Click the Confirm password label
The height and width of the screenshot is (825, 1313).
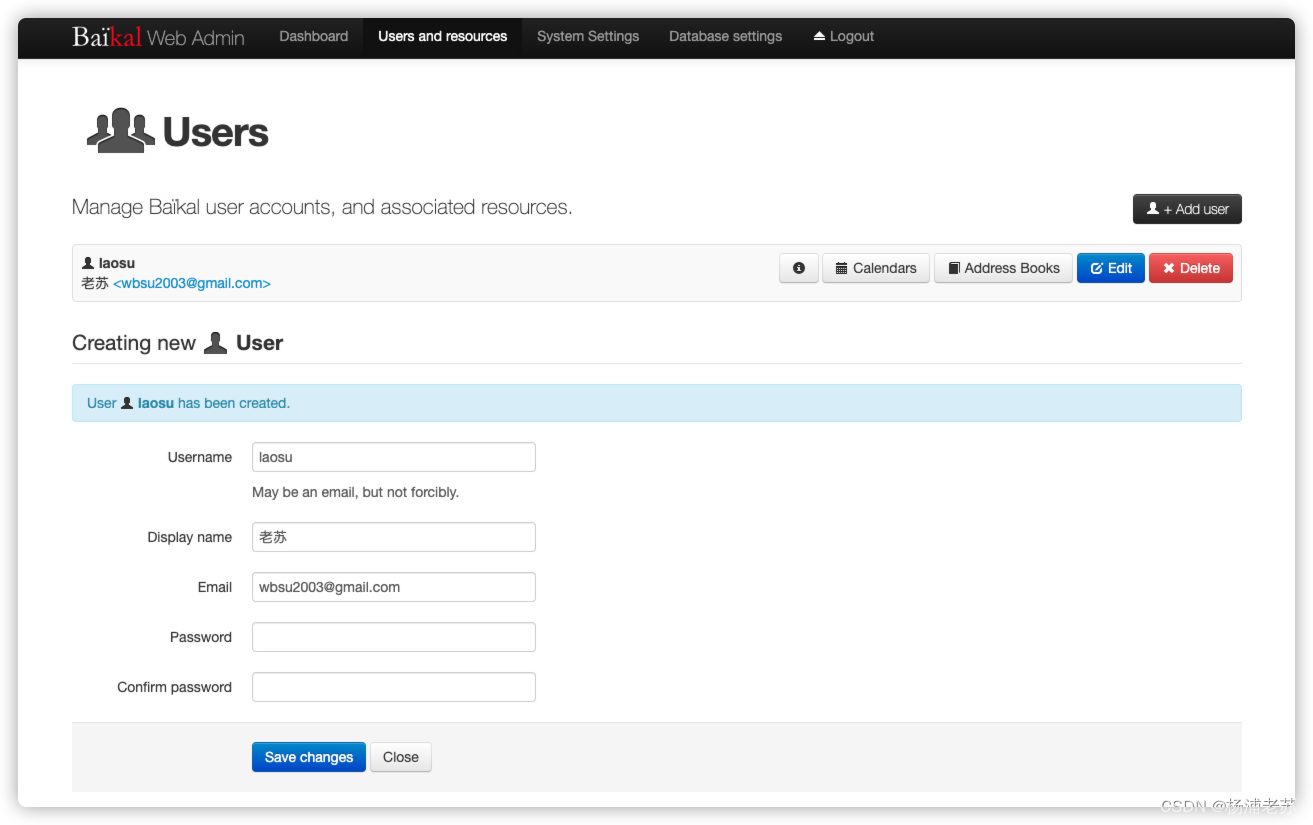point(174,687)
